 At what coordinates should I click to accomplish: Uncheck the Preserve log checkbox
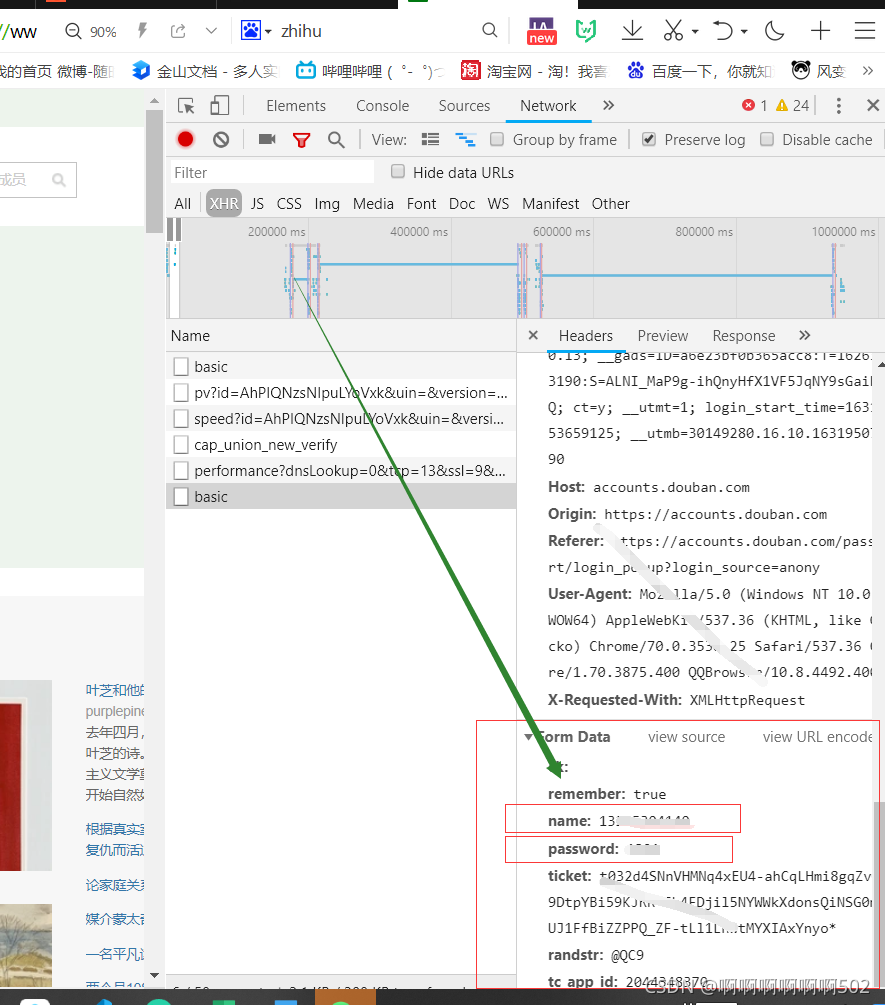(x=649, y=139)
